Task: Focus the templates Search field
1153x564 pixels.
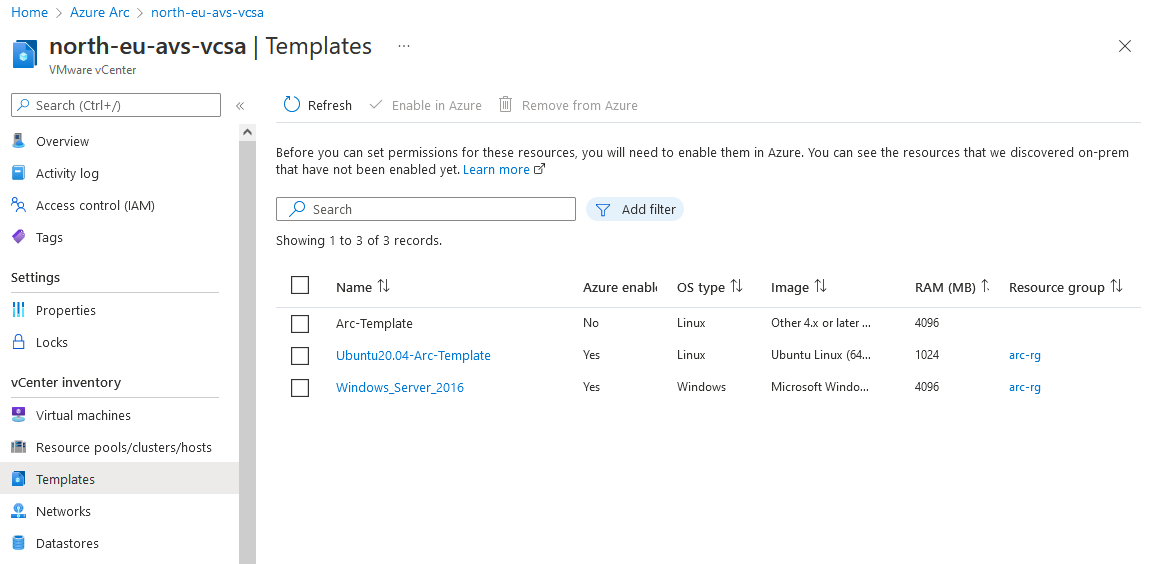Action: click(x=426, y=209)
